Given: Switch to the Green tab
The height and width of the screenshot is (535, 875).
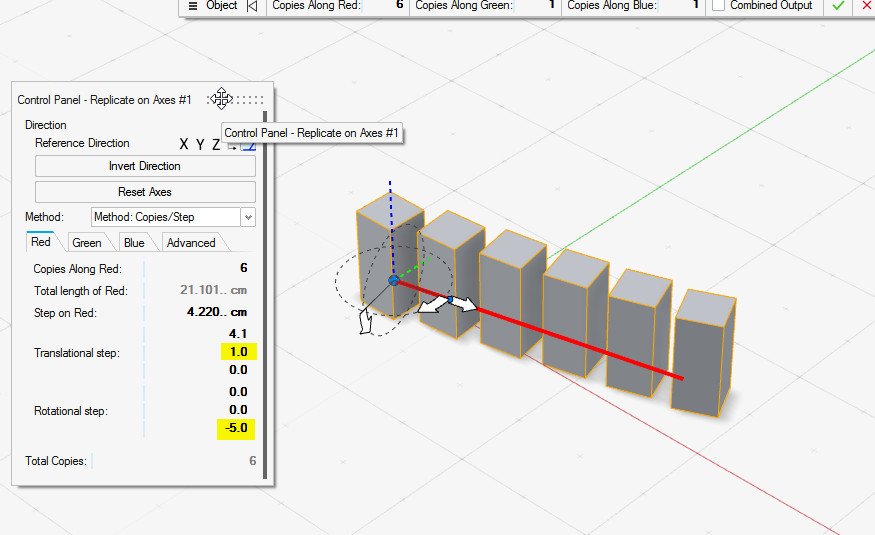Looking at the screenshot, I should pos(87,243).
